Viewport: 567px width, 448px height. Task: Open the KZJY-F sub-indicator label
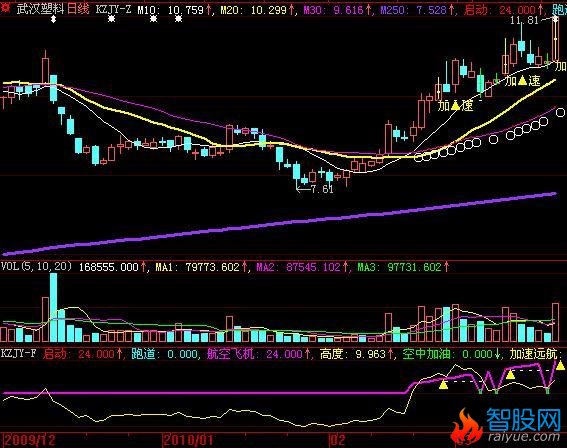click(x=18, y=353)
